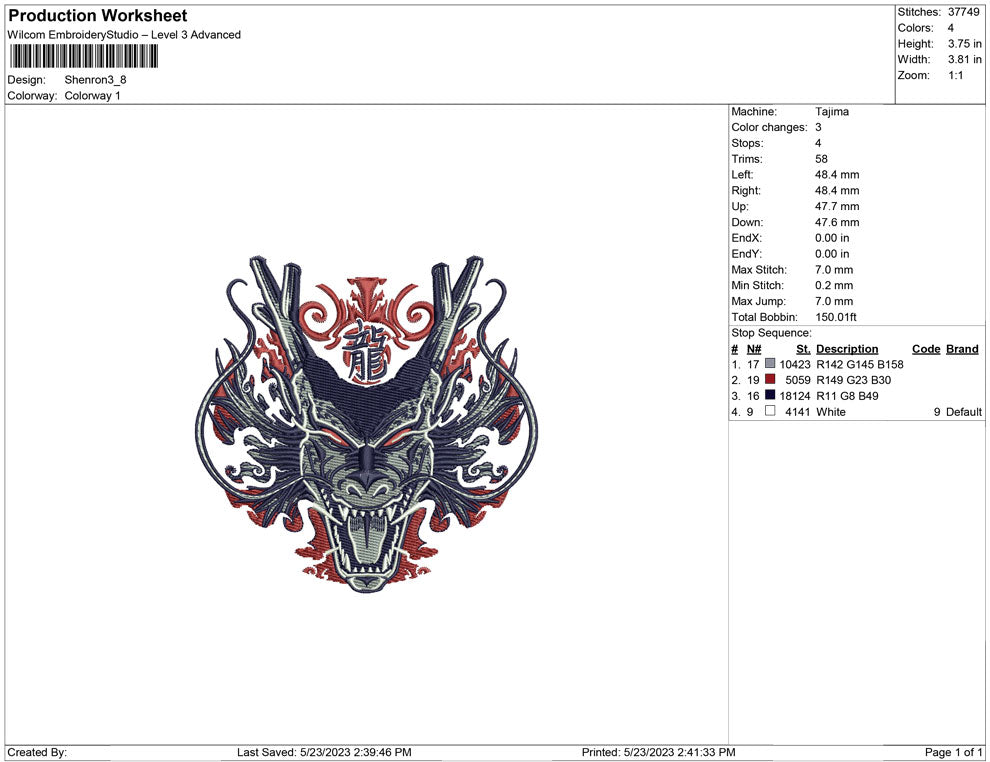Click the Zoom value '1:1'
Screen dimensions: 990x762
point(956,75)
